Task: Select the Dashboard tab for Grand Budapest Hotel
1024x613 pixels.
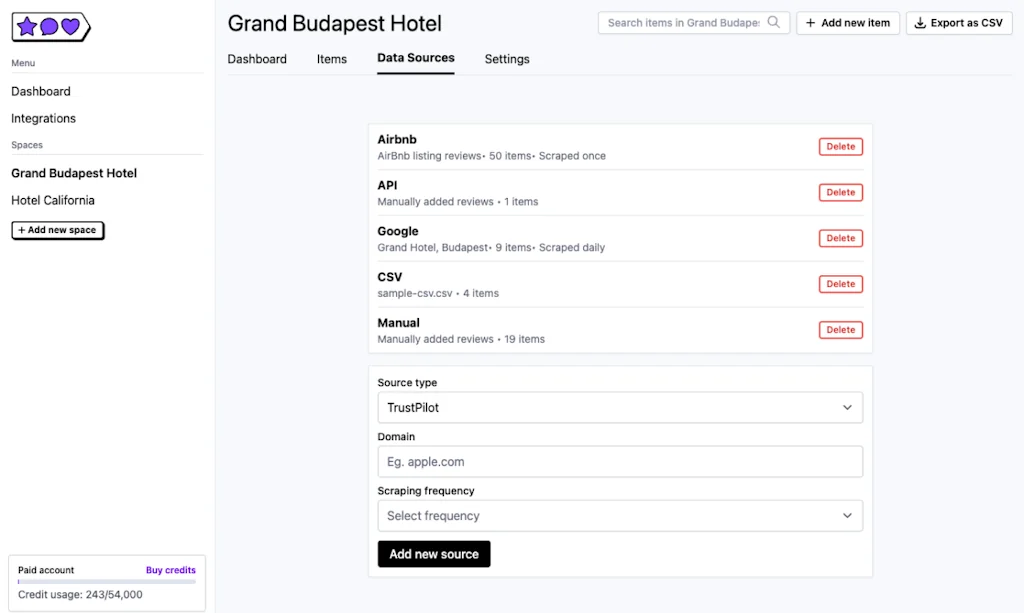Action: [x=257, y=59]
